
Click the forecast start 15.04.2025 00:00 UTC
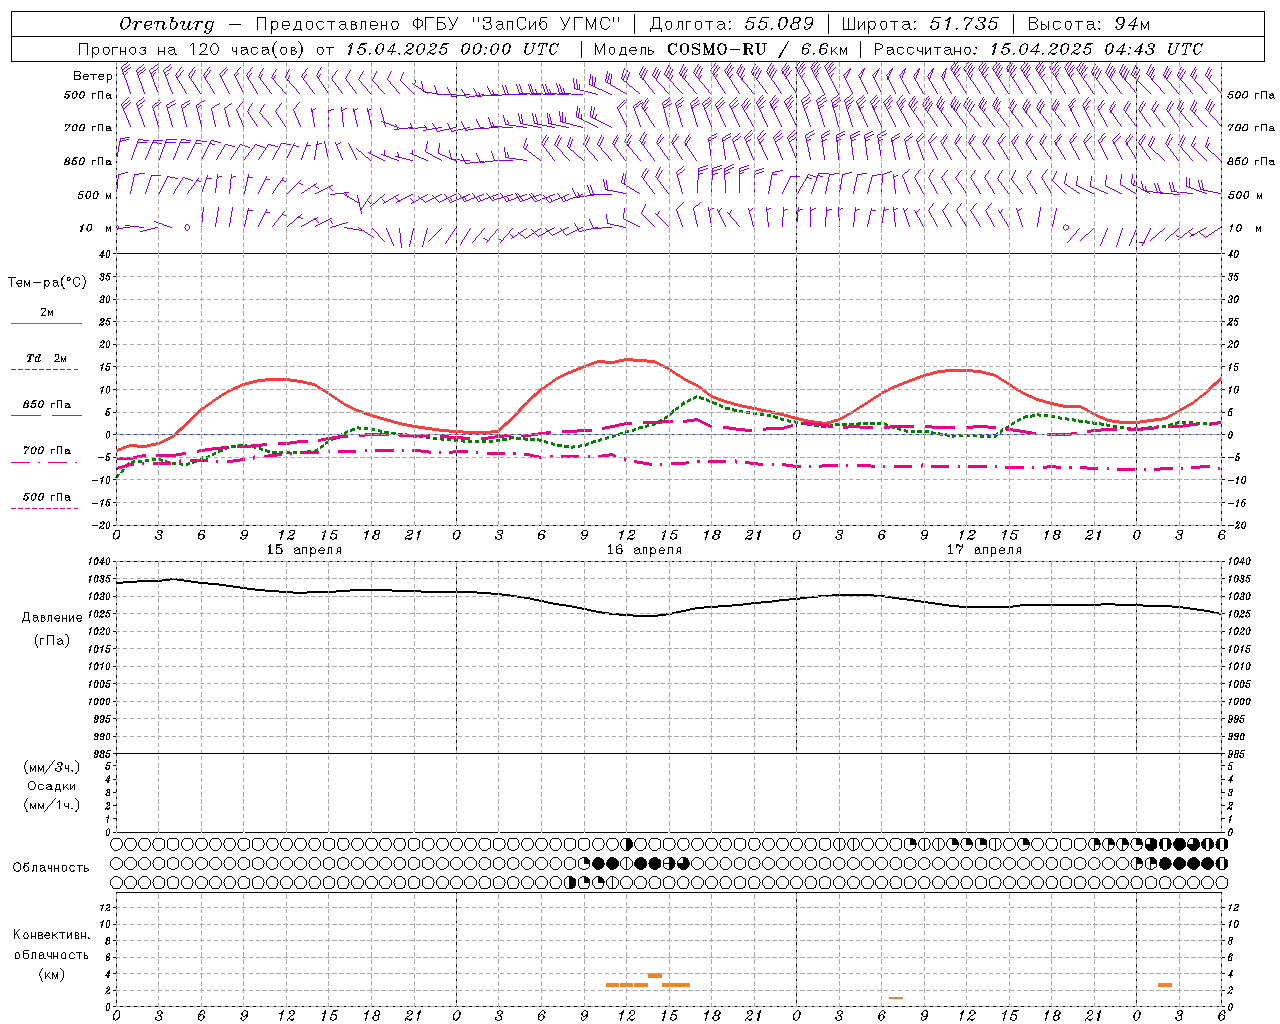tap(452, 49)
